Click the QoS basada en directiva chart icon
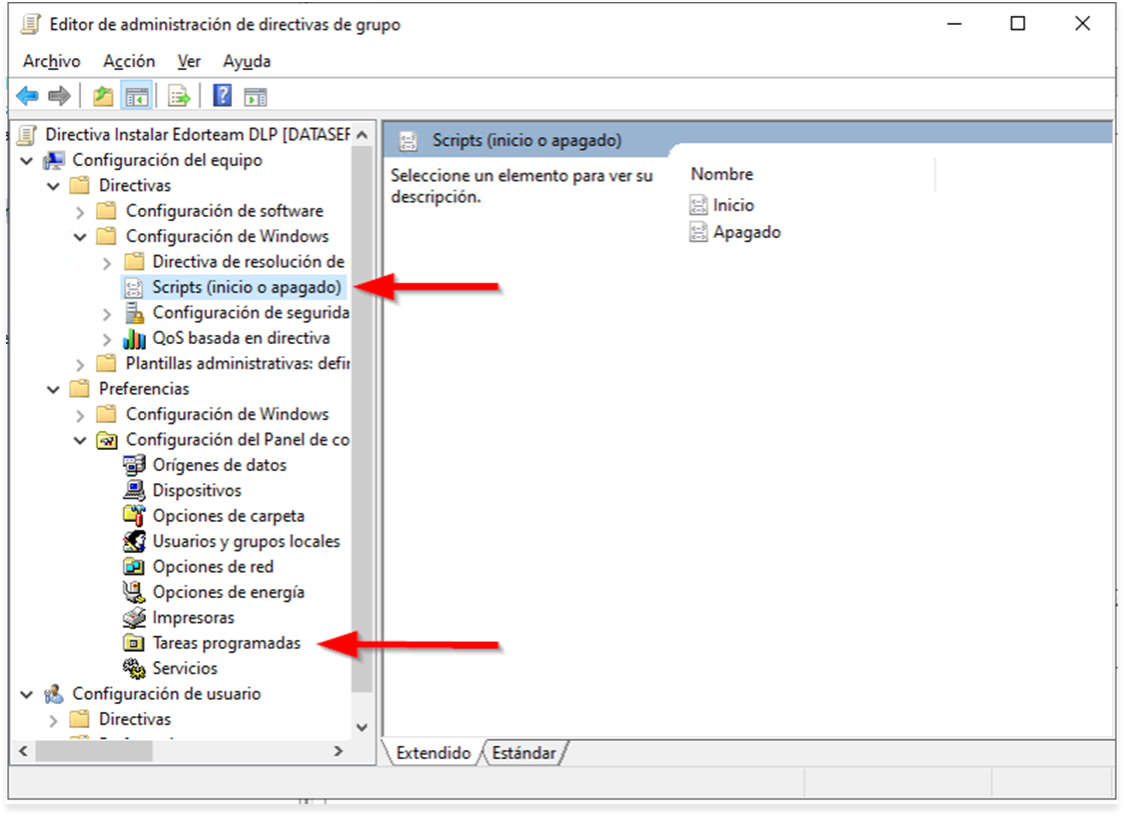Image resolution: width=1124 pixels, height=816 pixels. point(134,338)
